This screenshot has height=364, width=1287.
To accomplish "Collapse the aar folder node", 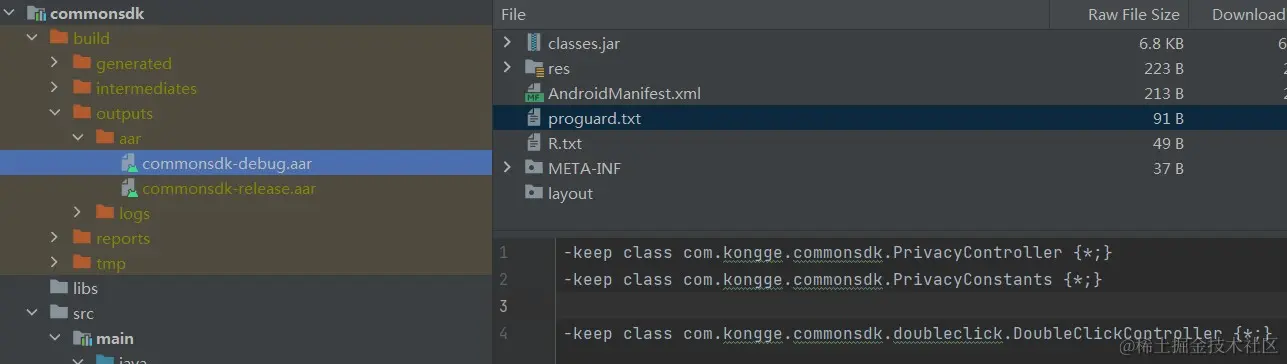I will pos(79,139).
